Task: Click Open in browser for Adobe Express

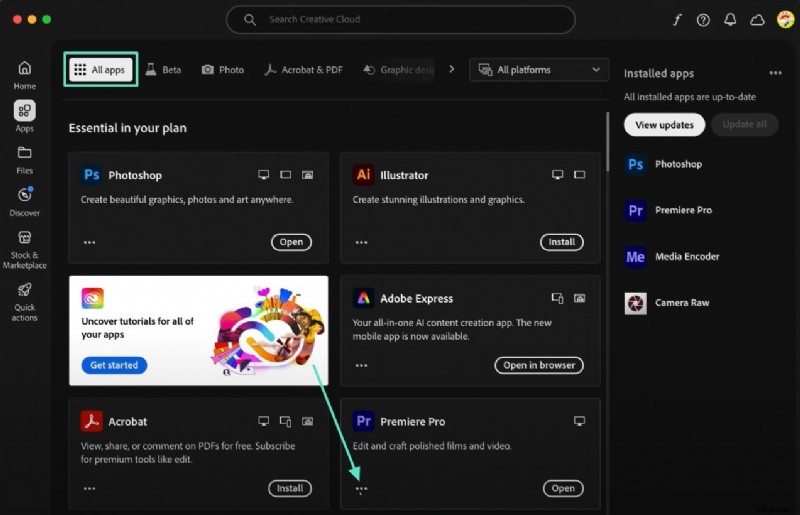Action: [x=539, y=365]
